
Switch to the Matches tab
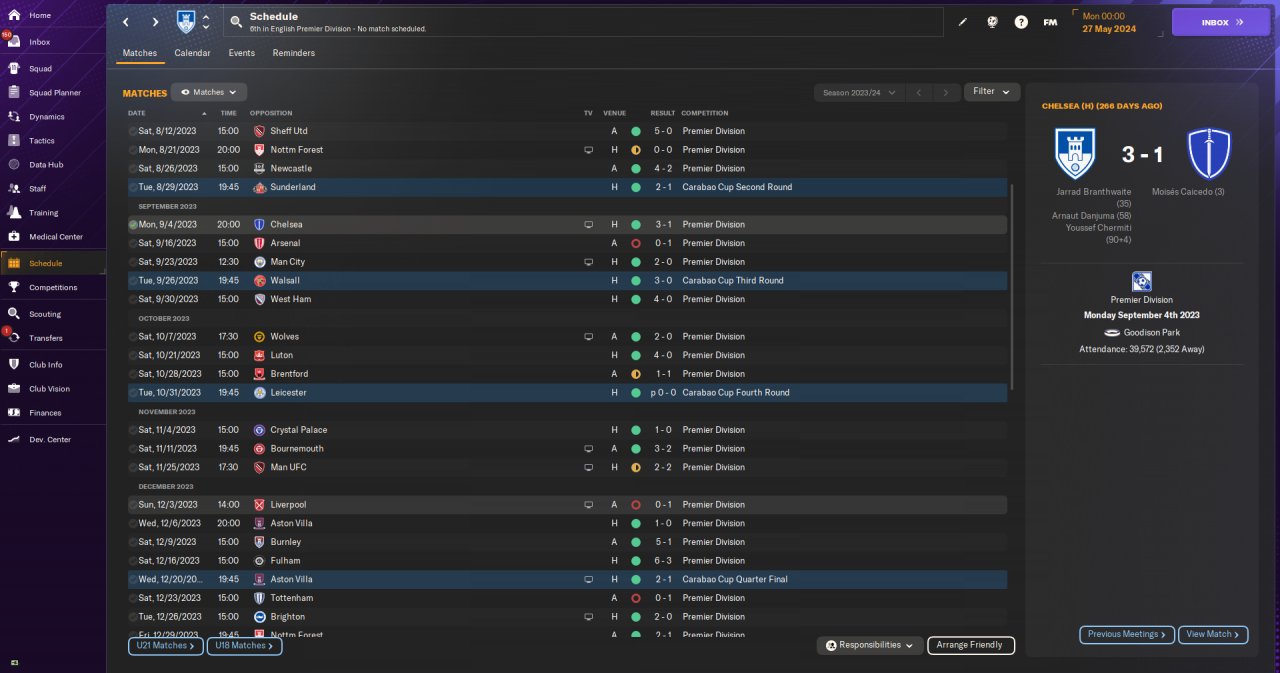(140, 53)
